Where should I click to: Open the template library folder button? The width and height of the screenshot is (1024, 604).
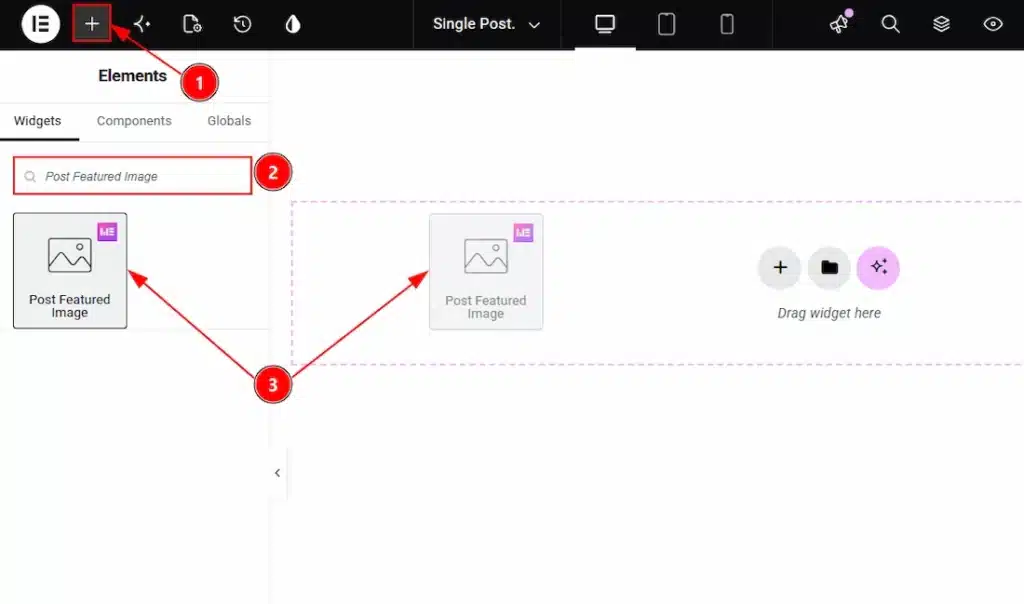click(829, 267)
